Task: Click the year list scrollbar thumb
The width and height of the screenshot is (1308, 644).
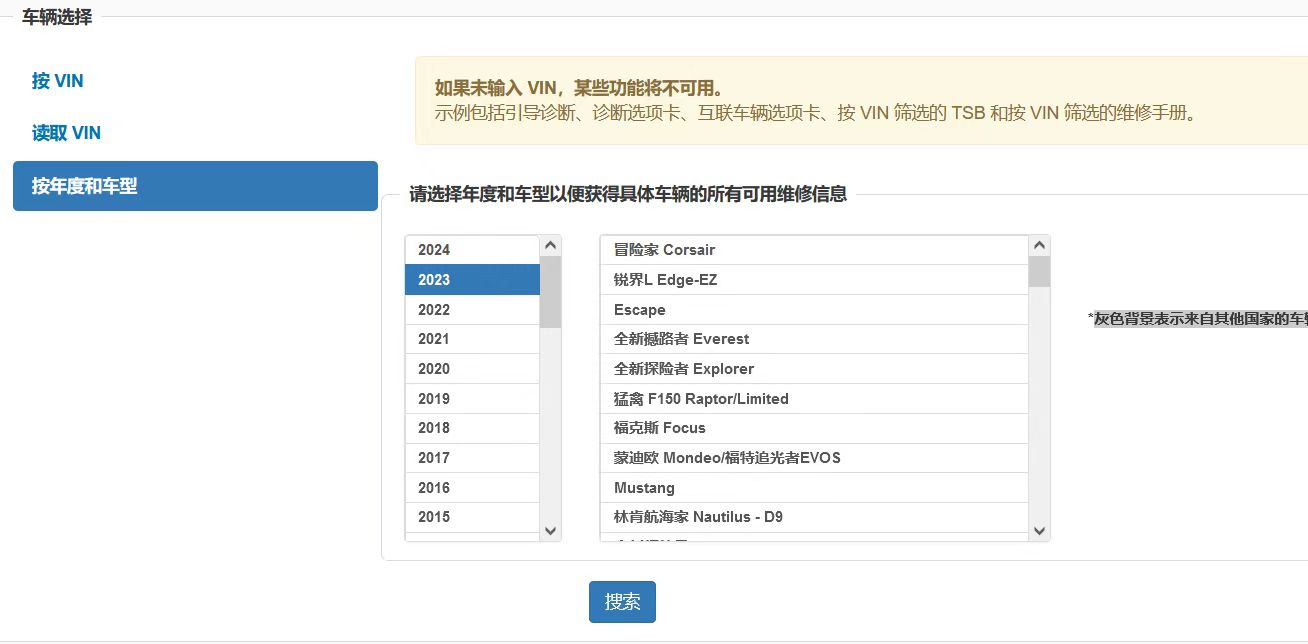Action: 550,292
